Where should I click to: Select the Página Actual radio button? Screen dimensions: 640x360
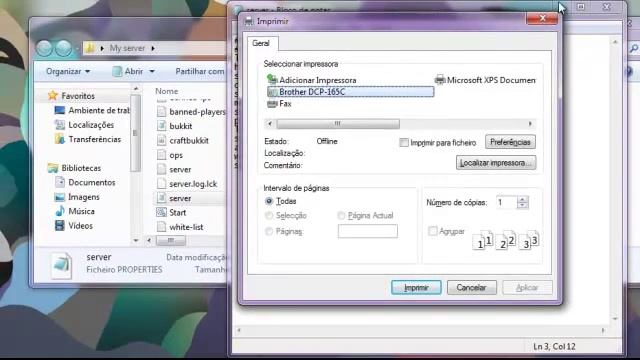[341, 215]
